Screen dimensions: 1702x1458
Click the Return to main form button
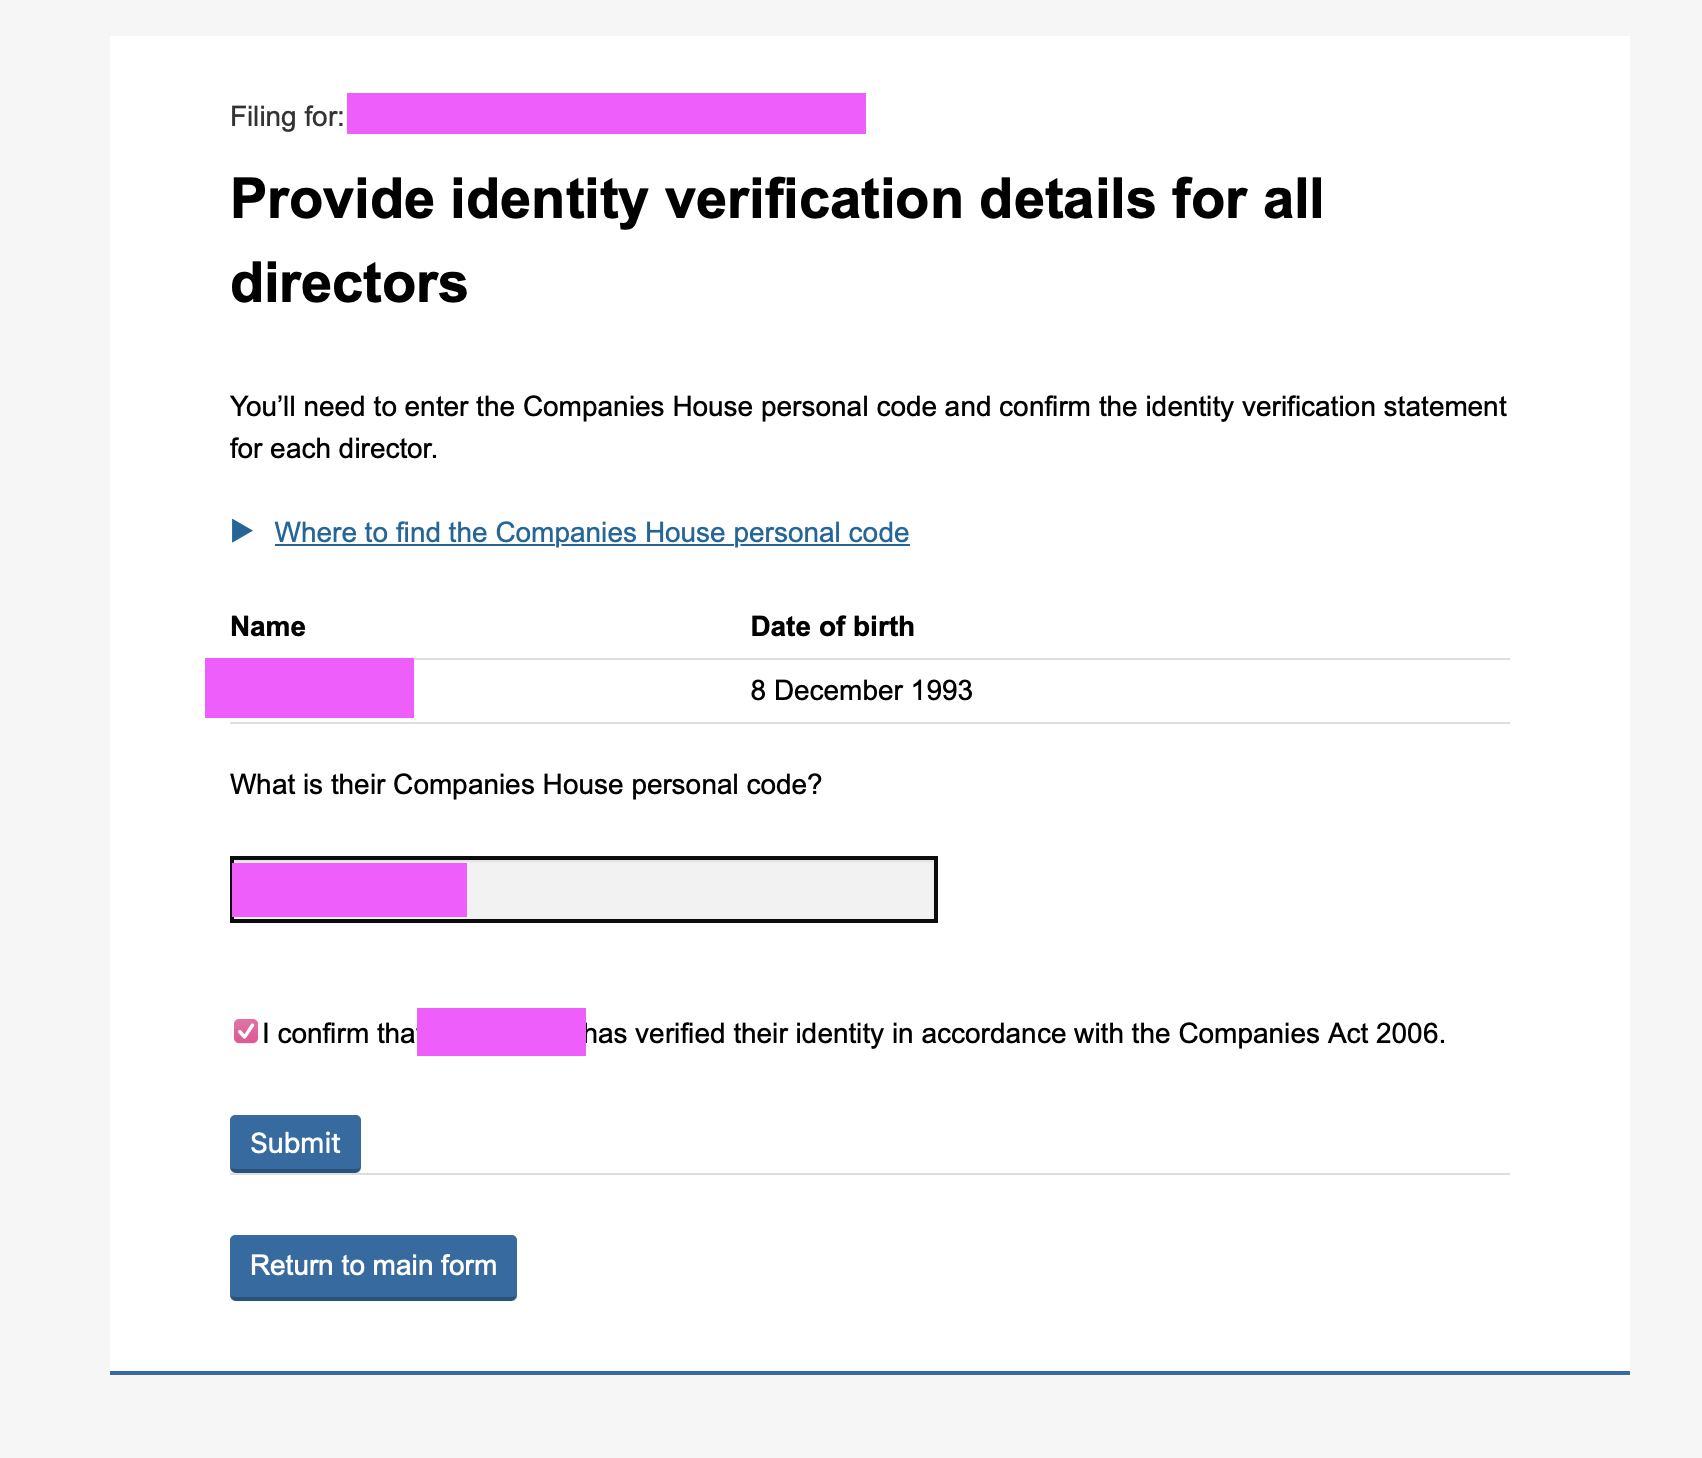tap(373, 1267)
